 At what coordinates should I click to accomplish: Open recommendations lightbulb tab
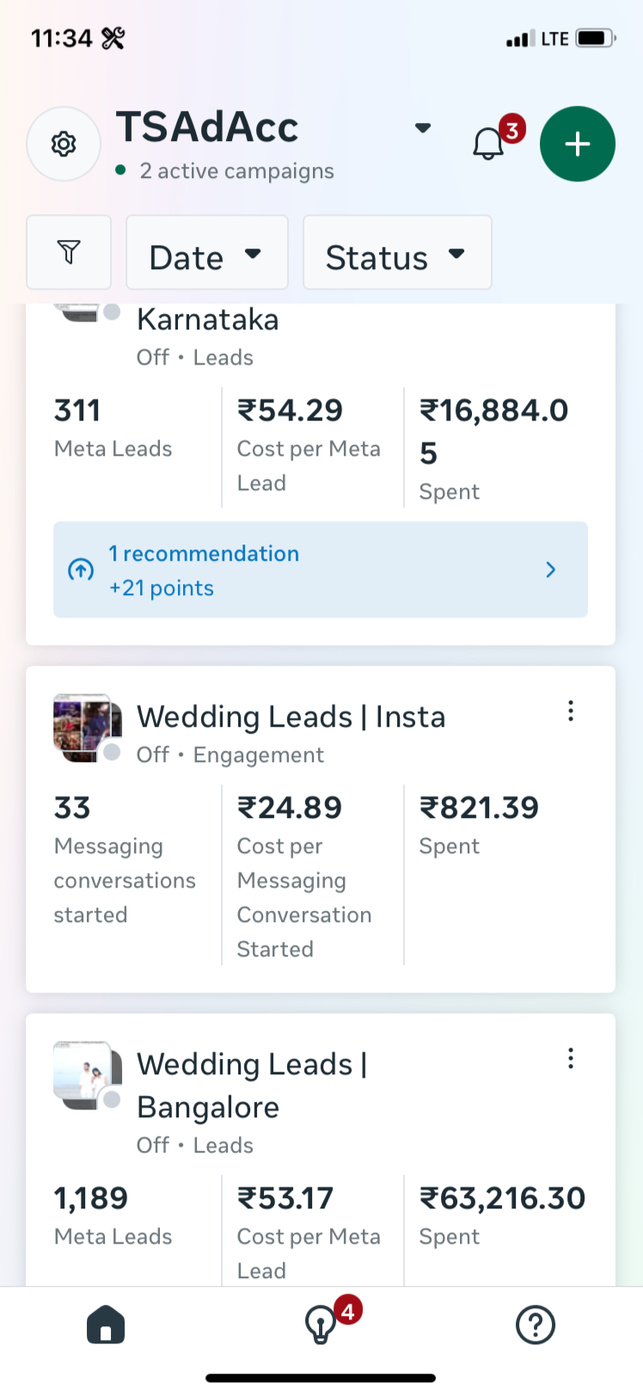[320, 1325]
